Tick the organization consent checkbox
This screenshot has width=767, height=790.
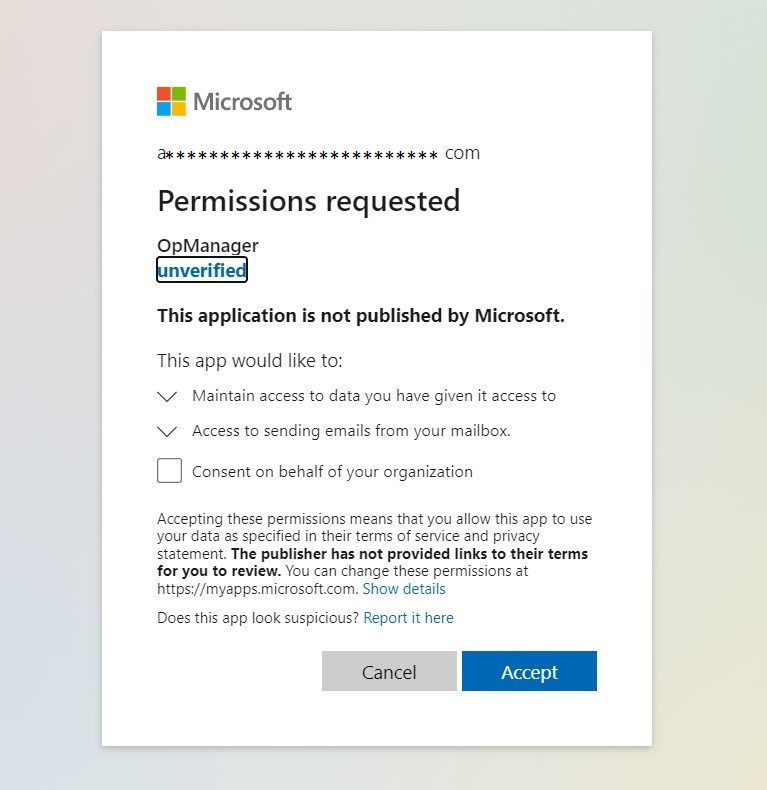(x=170, y=471)
